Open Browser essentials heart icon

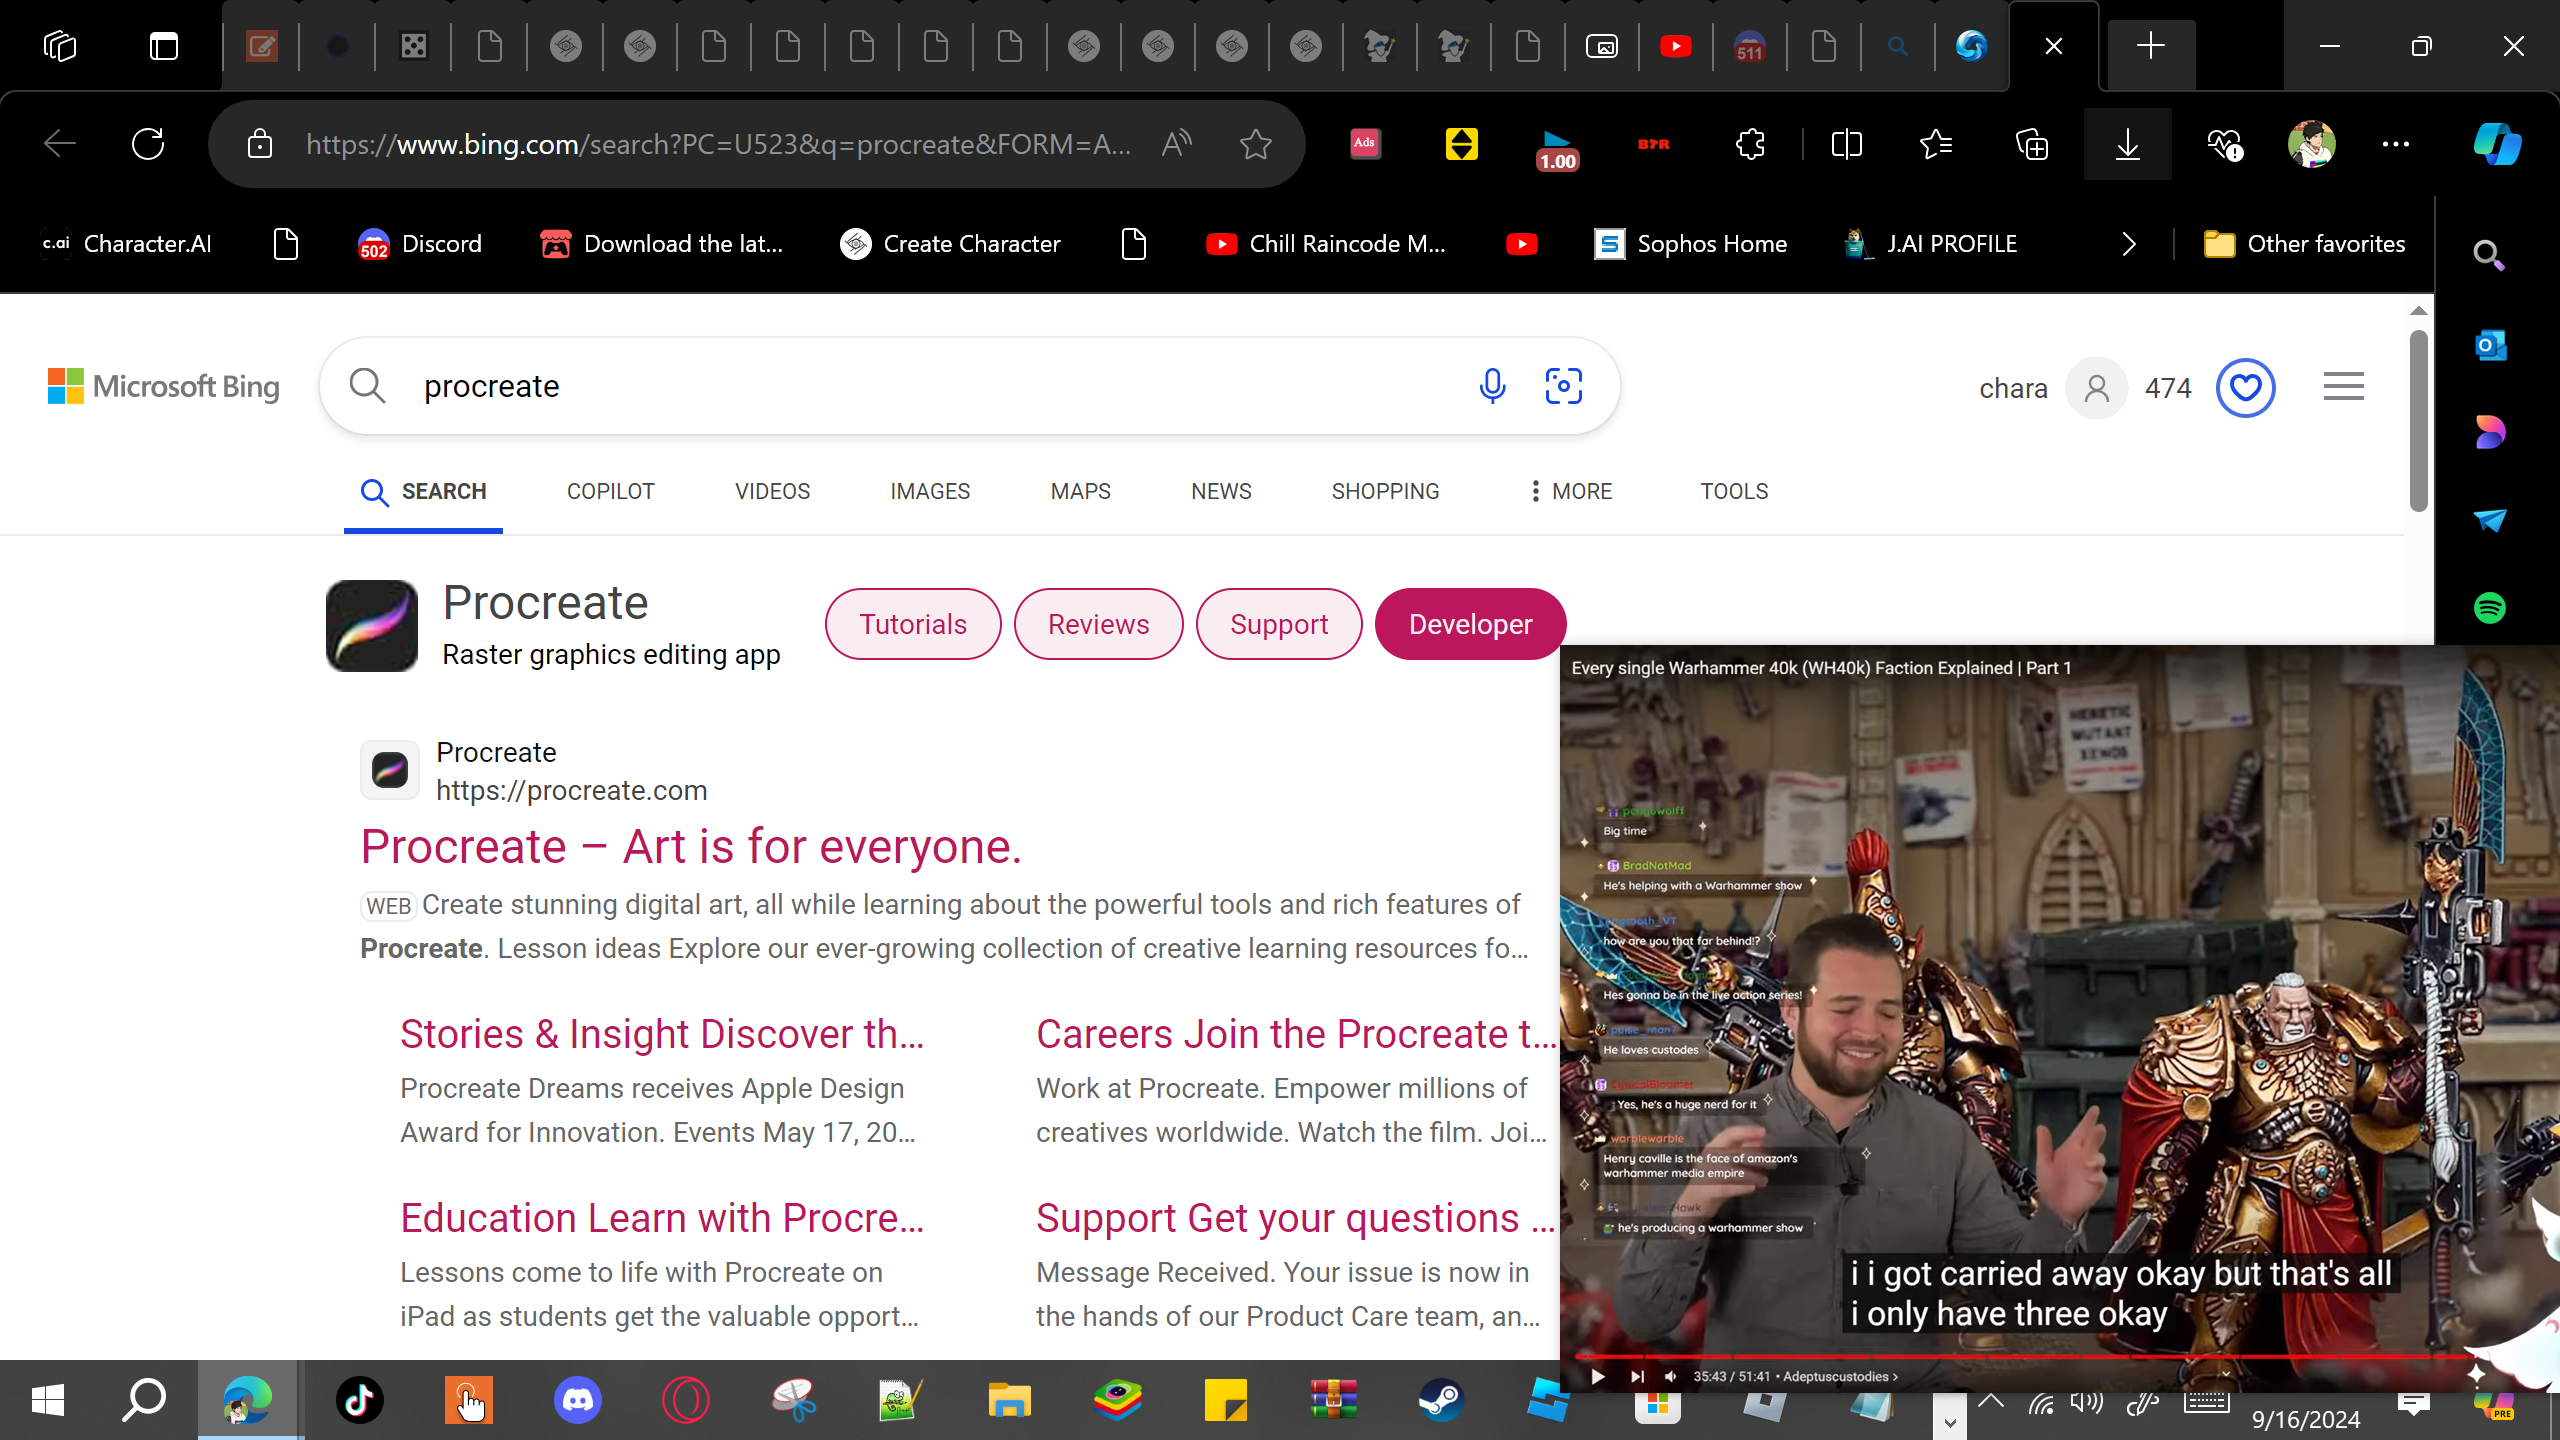pyautogui.click(x=2225, y=144)
